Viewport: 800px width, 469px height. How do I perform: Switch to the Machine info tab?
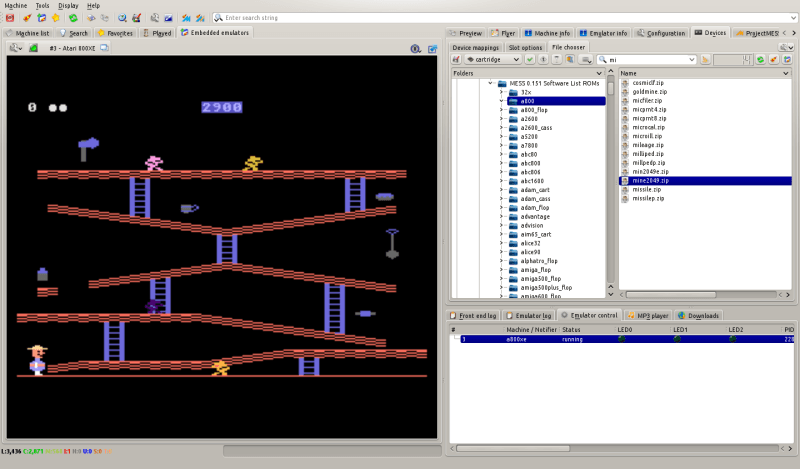coord(547,33)
